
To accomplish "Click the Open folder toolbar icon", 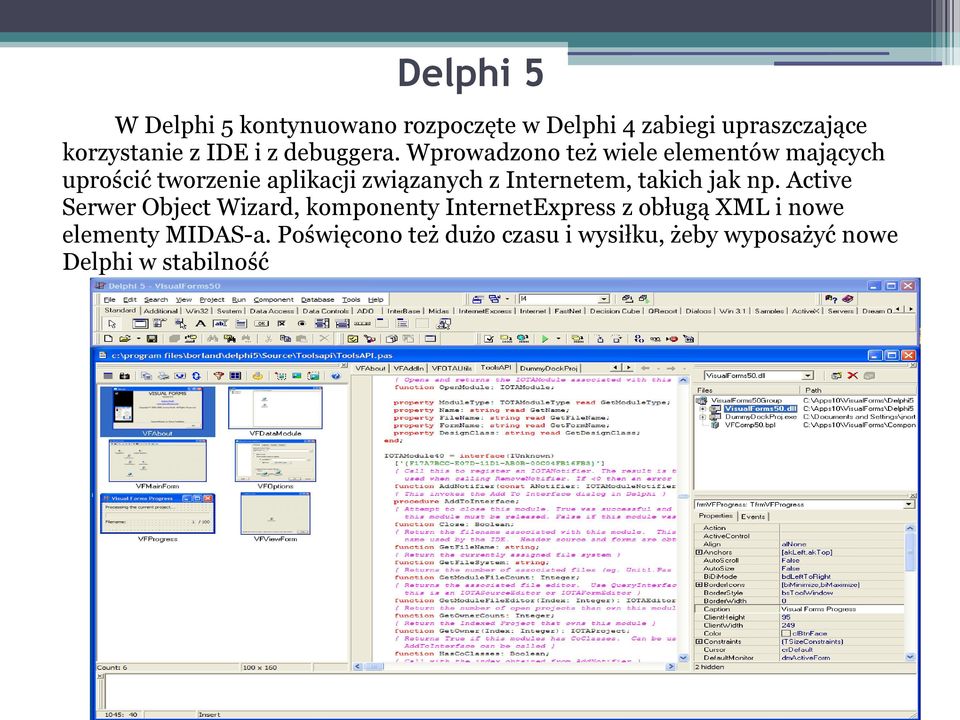I will [125, 339].
